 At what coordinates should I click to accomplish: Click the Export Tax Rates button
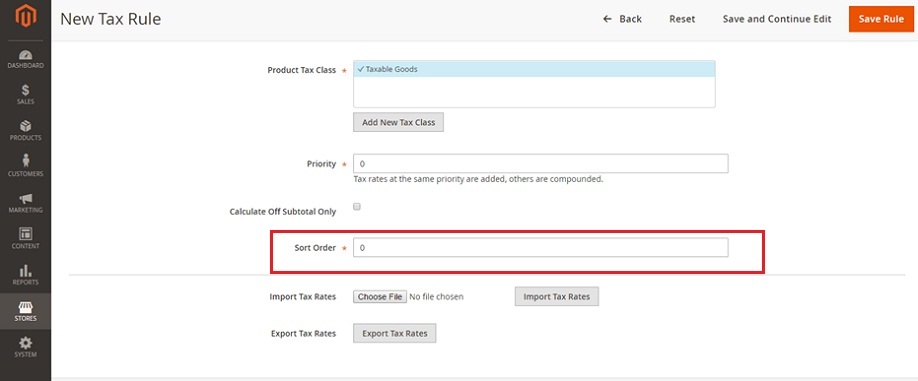click(x=395, y=333)
